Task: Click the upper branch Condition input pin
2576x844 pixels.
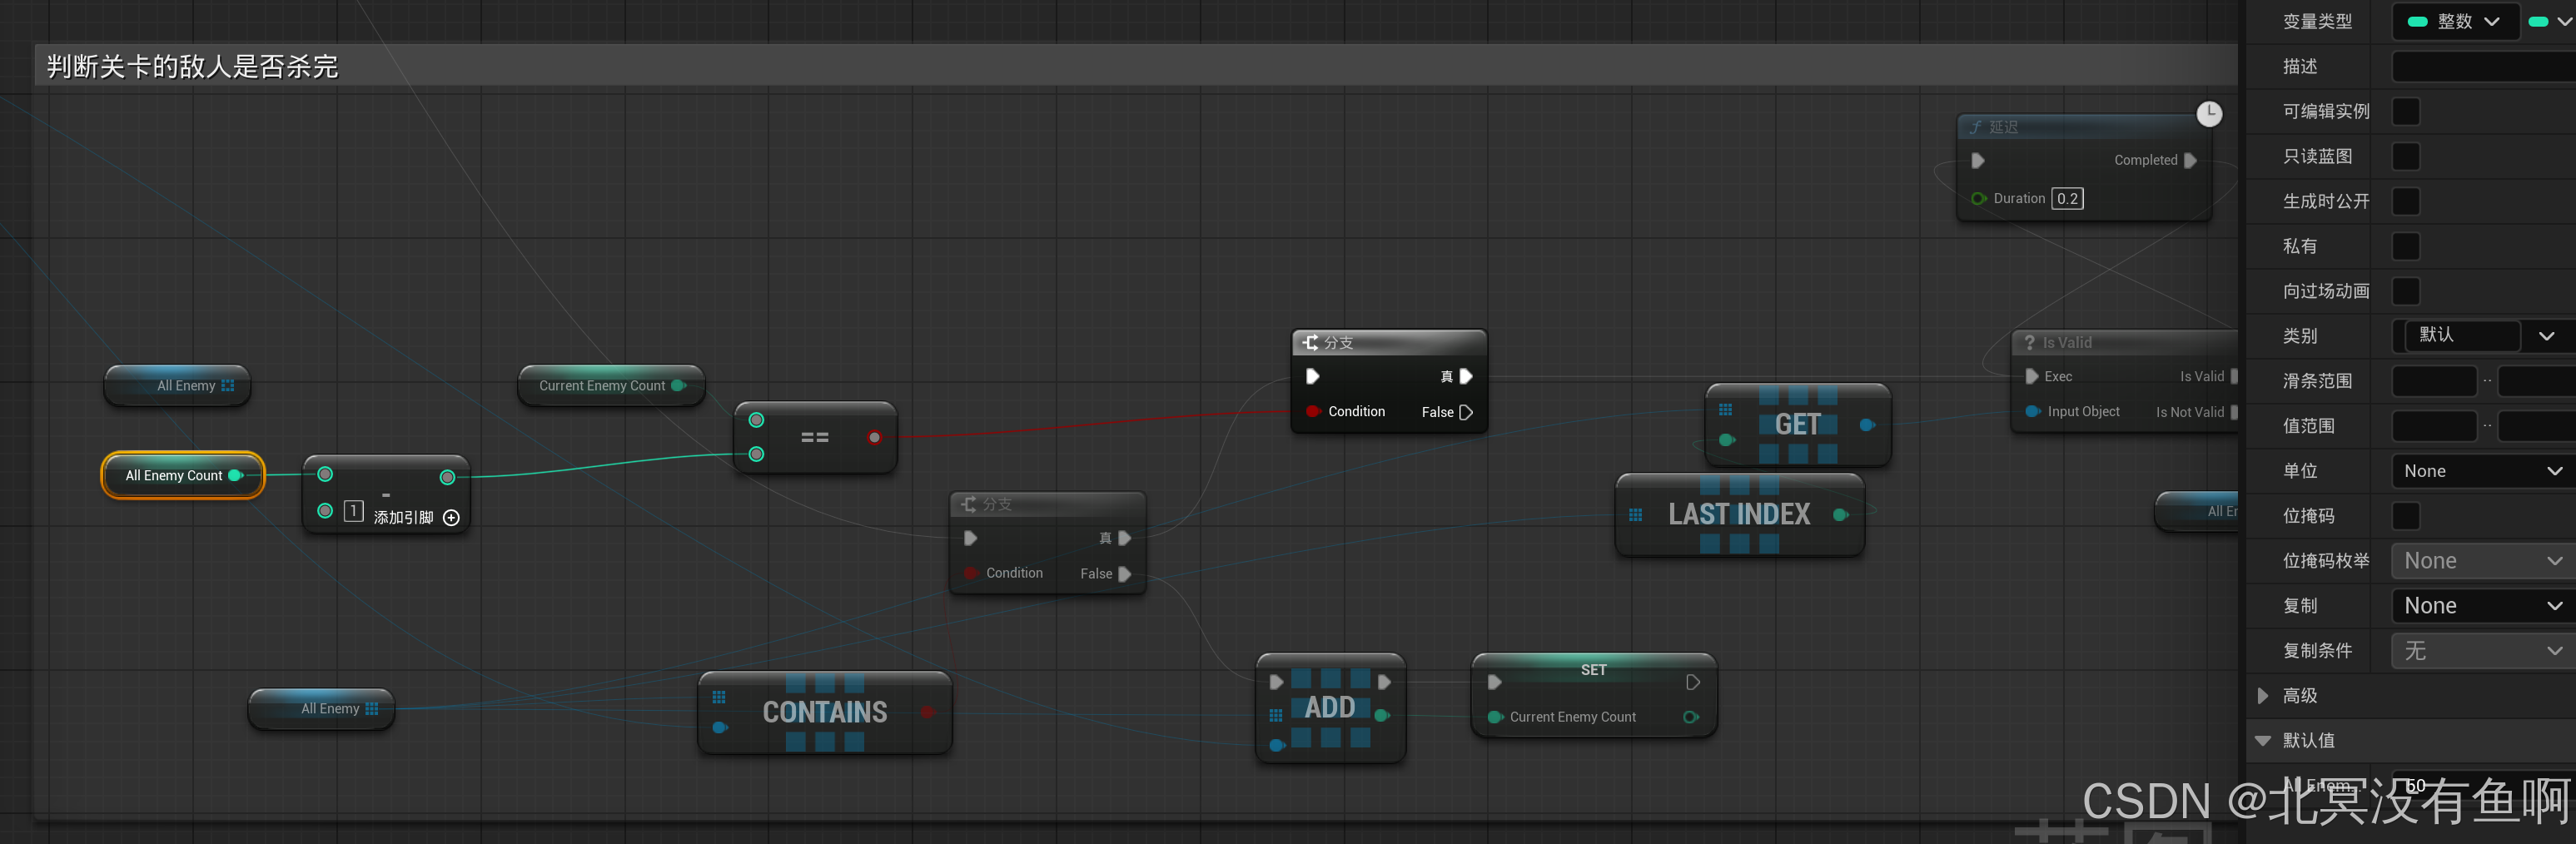Action: [x=1313, y=411]
